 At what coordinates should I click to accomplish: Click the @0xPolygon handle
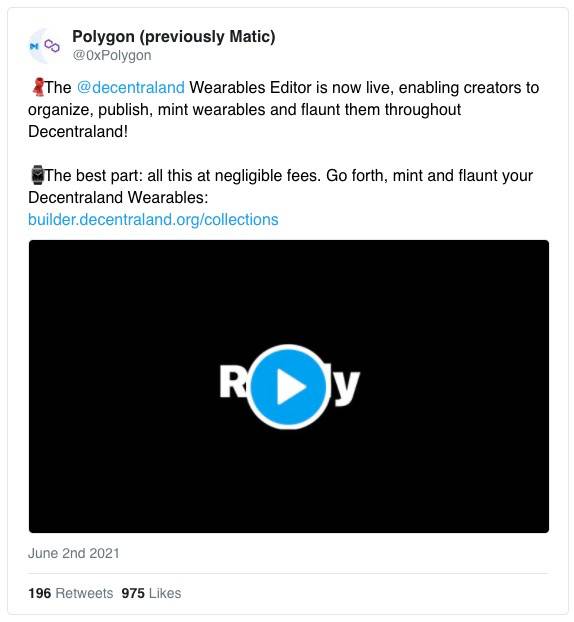click(111, 55)
